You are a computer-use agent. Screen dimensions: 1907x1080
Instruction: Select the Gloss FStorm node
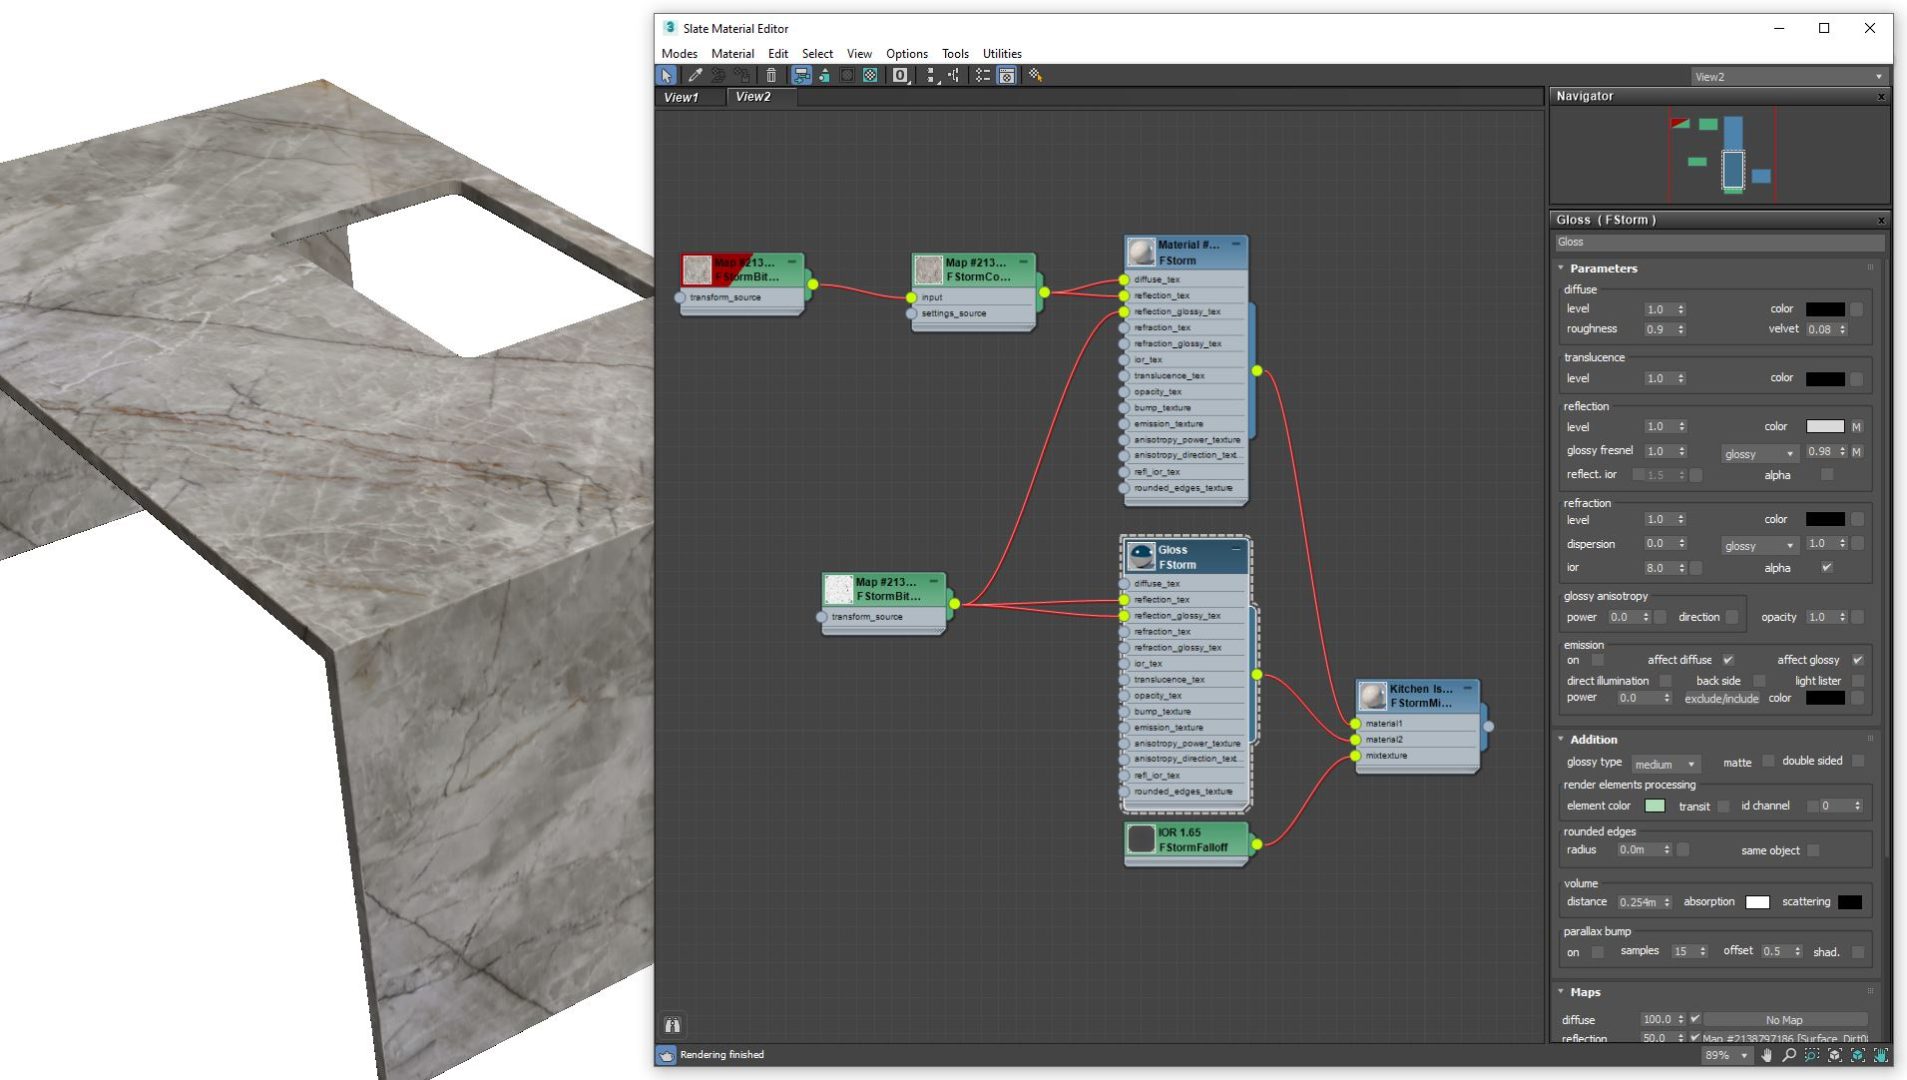pyautogui.click(x=1183, y=556)
